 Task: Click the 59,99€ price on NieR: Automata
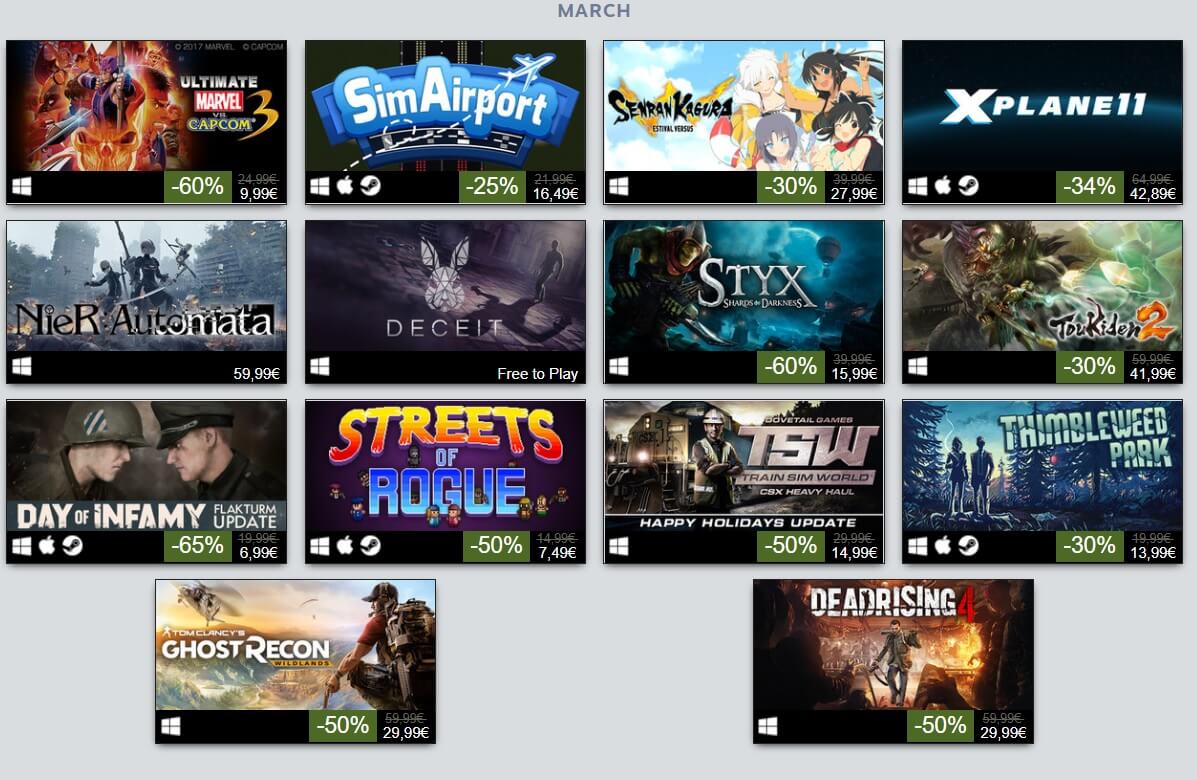click(256, 374)
